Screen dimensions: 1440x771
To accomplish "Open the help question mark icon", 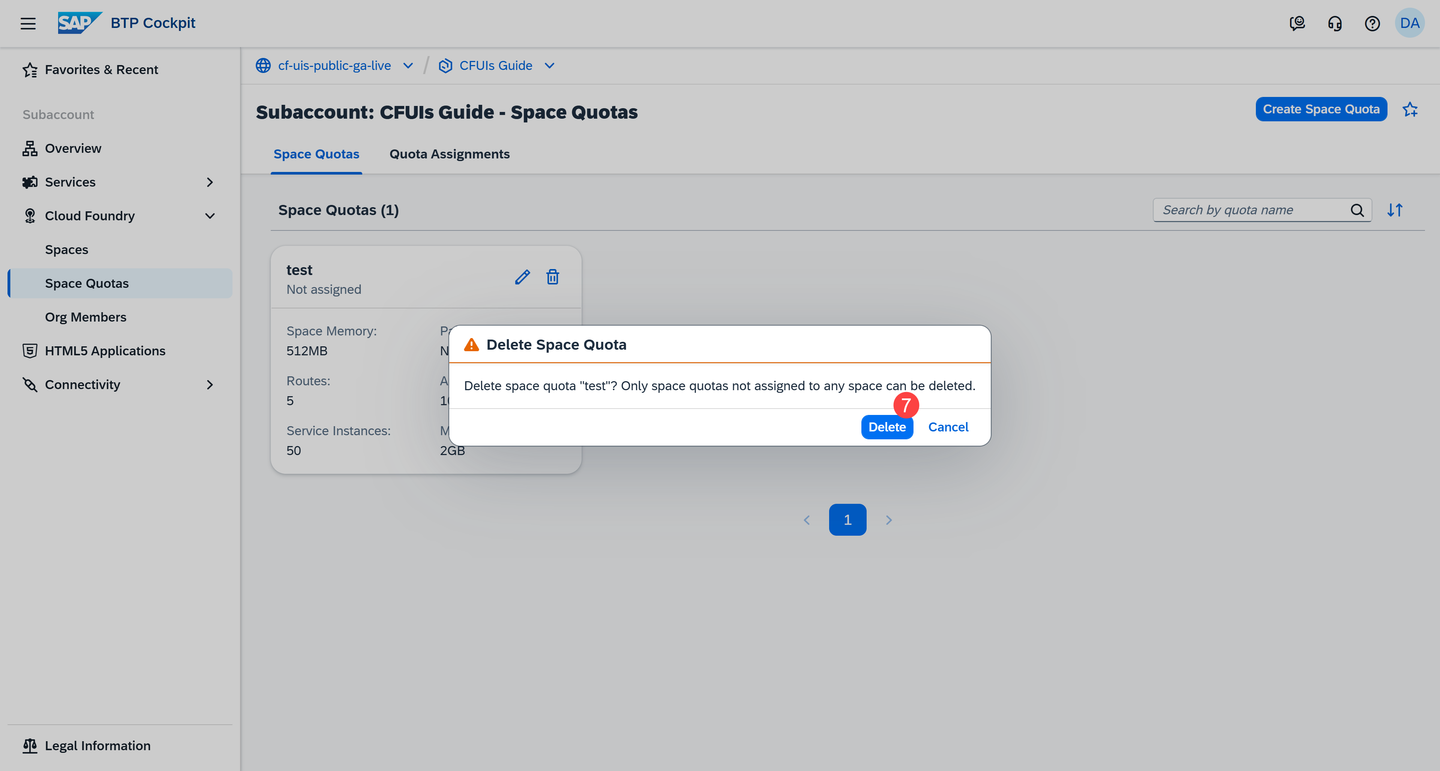I will (x=1372, y=23).
